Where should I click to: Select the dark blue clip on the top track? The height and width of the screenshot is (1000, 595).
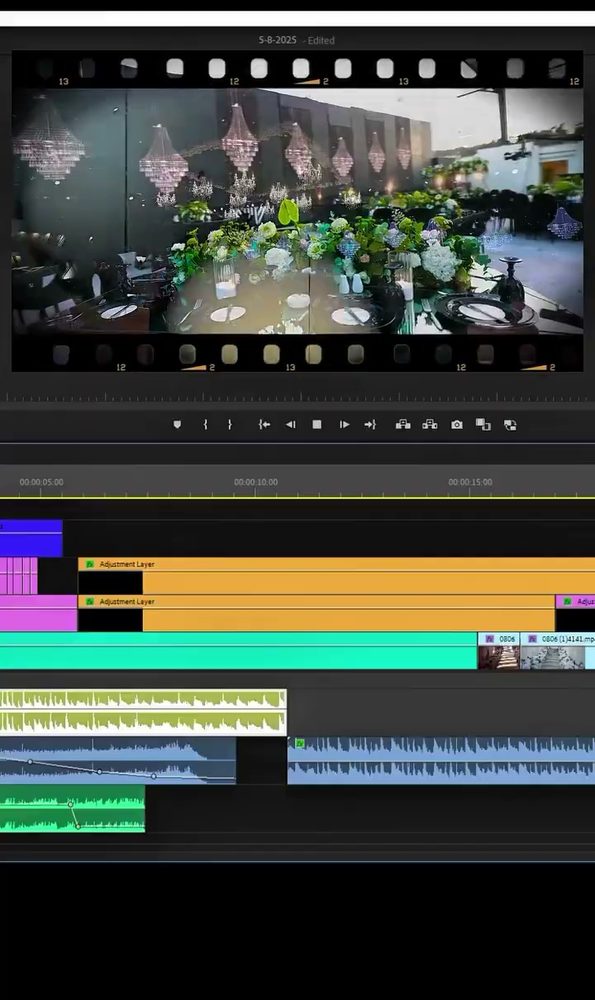[x=31, y=538]
